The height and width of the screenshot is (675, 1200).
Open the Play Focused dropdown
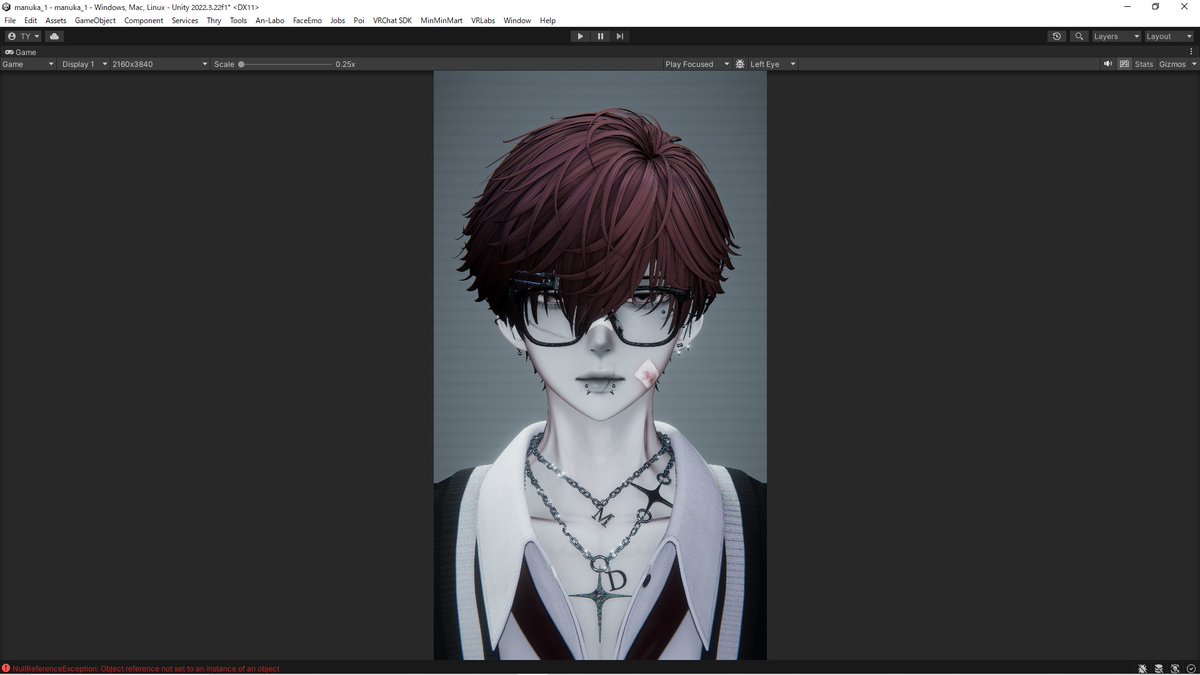pyautogui.click(x=697, y=64)
